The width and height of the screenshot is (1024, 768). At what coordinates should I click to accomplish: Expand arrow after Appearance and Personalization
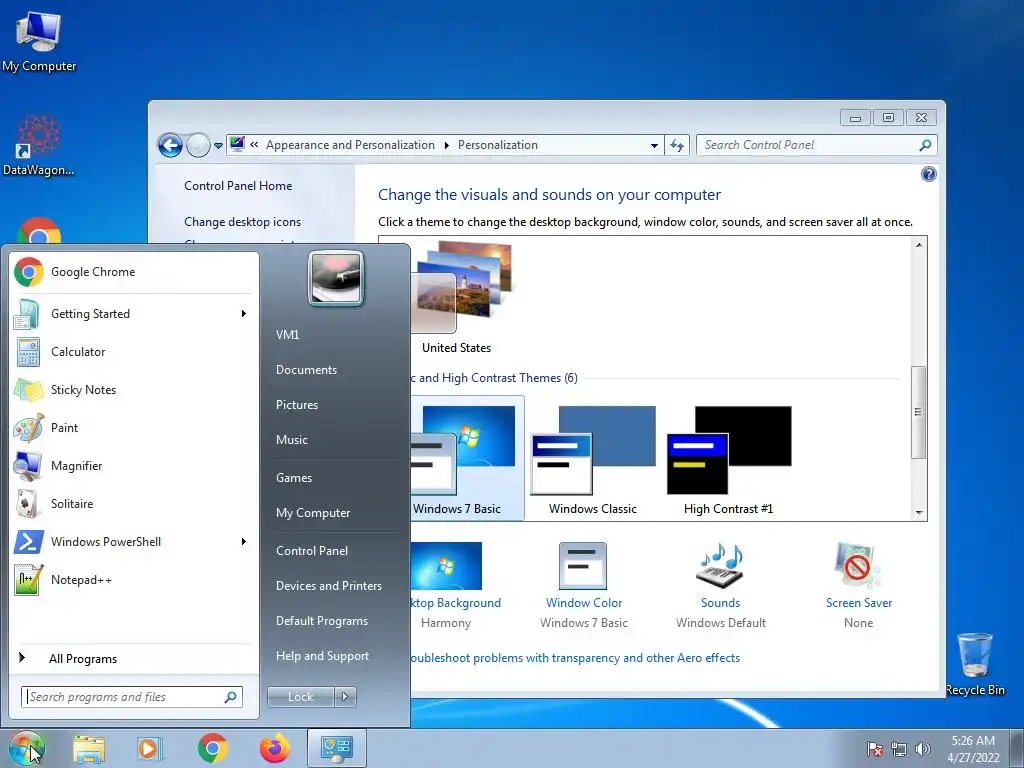tap(447, 145)
